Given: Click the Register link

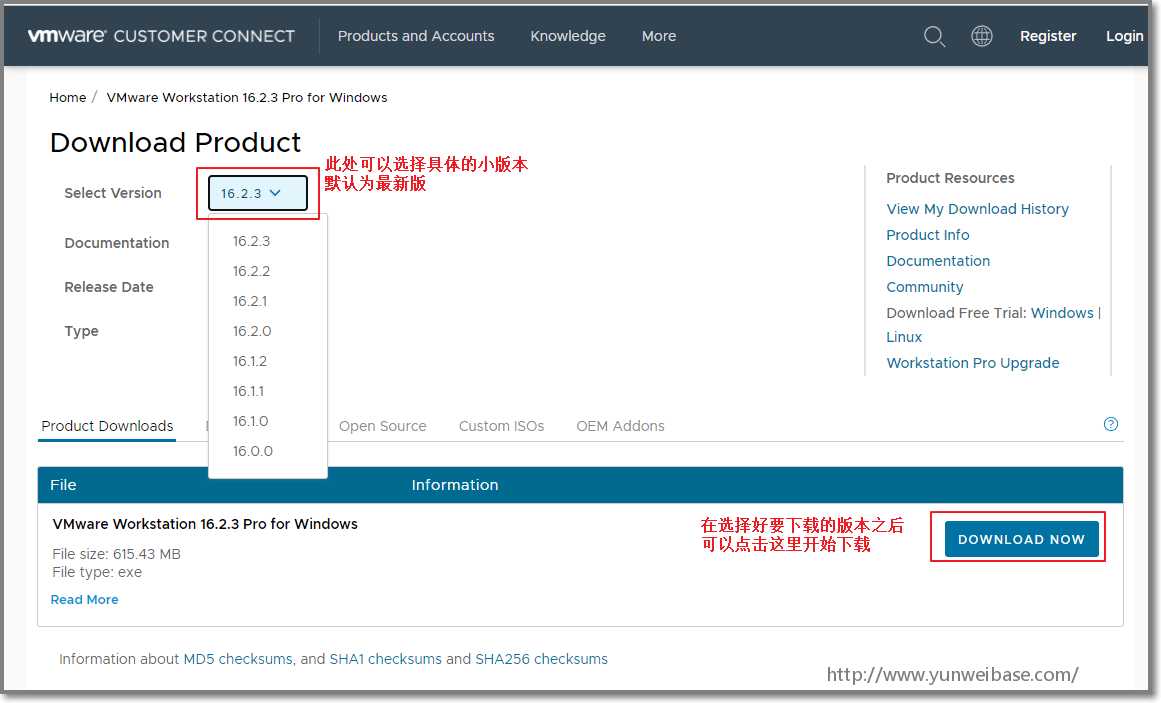Looking at the screenshot, I should click(x=1048, y=36).
